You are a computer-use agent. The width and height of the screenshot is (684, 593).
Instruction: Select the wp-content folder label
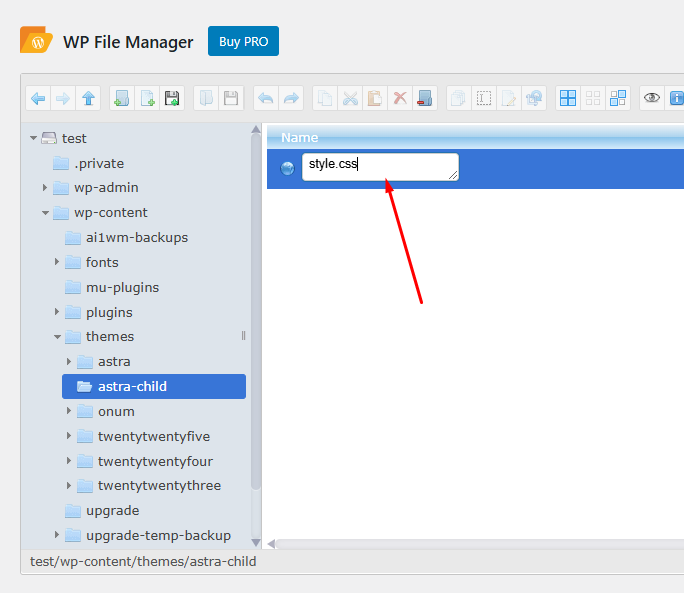111,213
